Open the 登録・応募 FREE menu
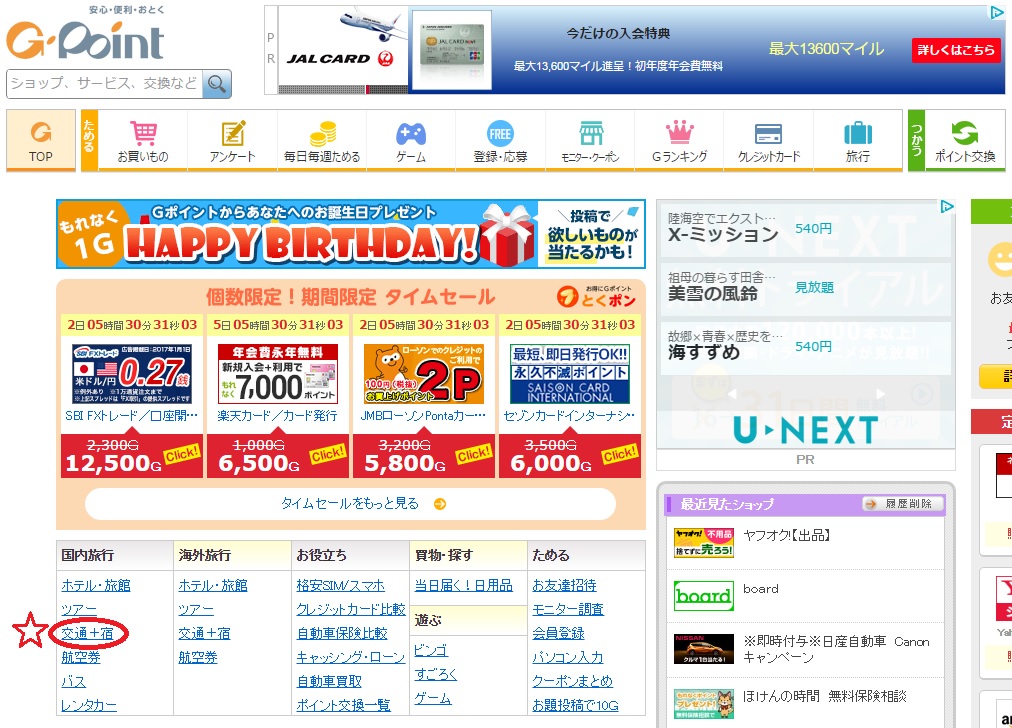 [500, 141]
